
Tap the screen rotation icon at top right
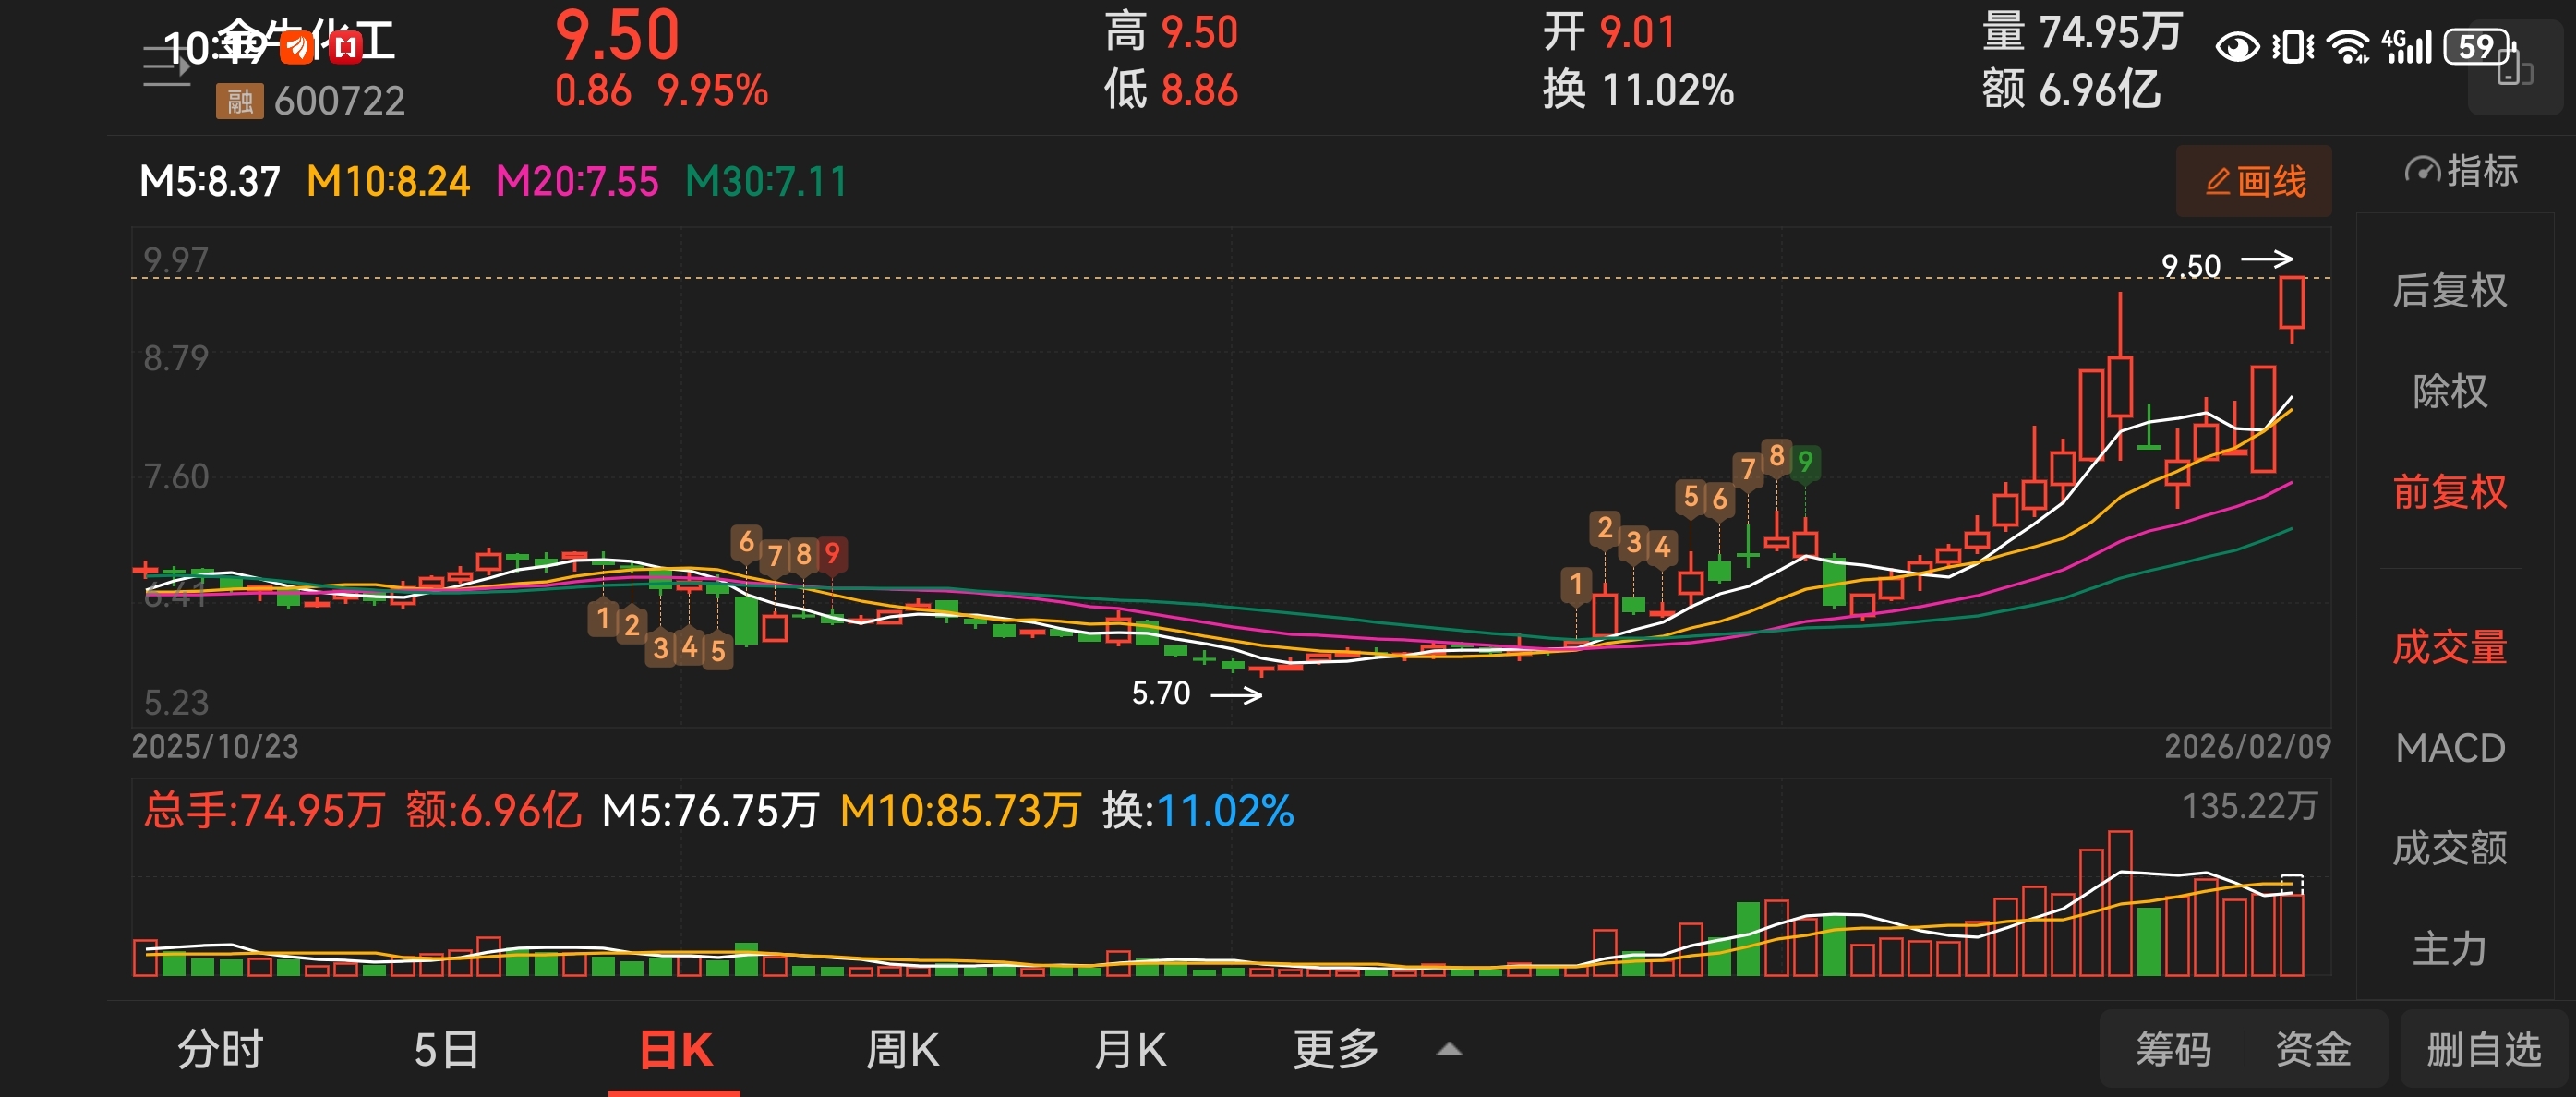pyautogui.click(x=2514, y=68)
